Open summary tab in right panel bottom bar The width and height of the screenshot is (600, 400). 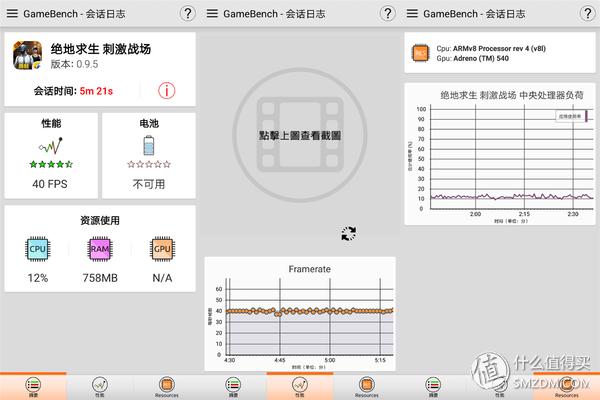[433, 387]
